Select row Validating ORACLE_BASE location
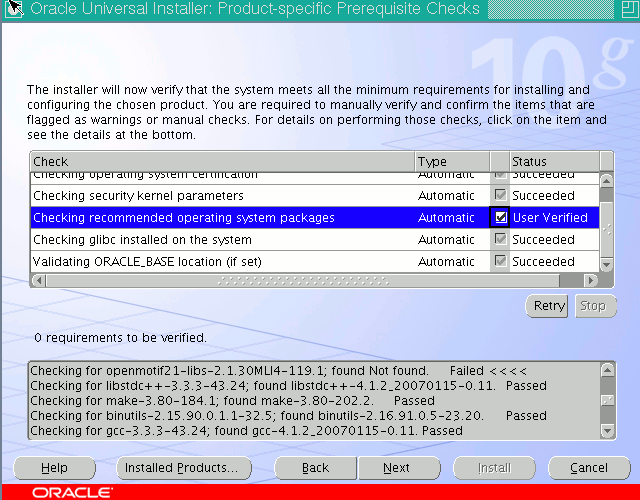 (x=315, y=262)
